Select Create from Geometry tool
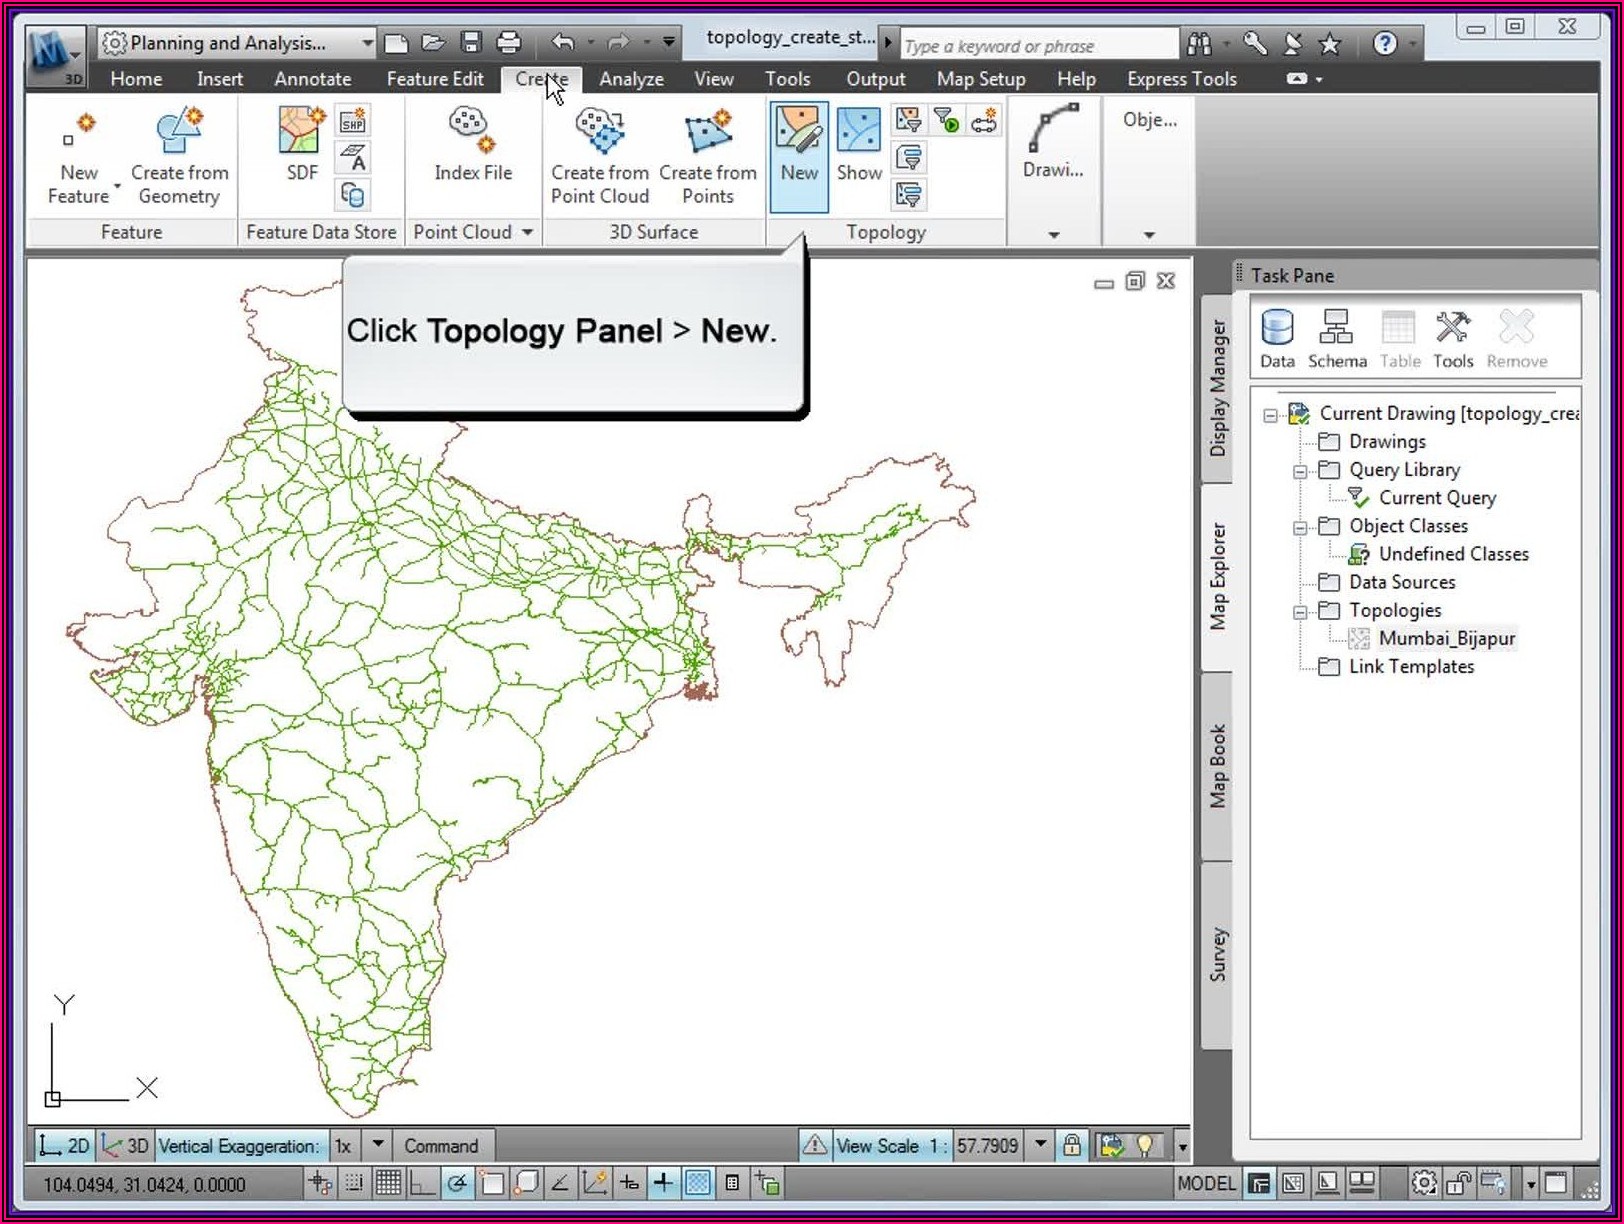Screen dimensions: 1624x1224 179,155
